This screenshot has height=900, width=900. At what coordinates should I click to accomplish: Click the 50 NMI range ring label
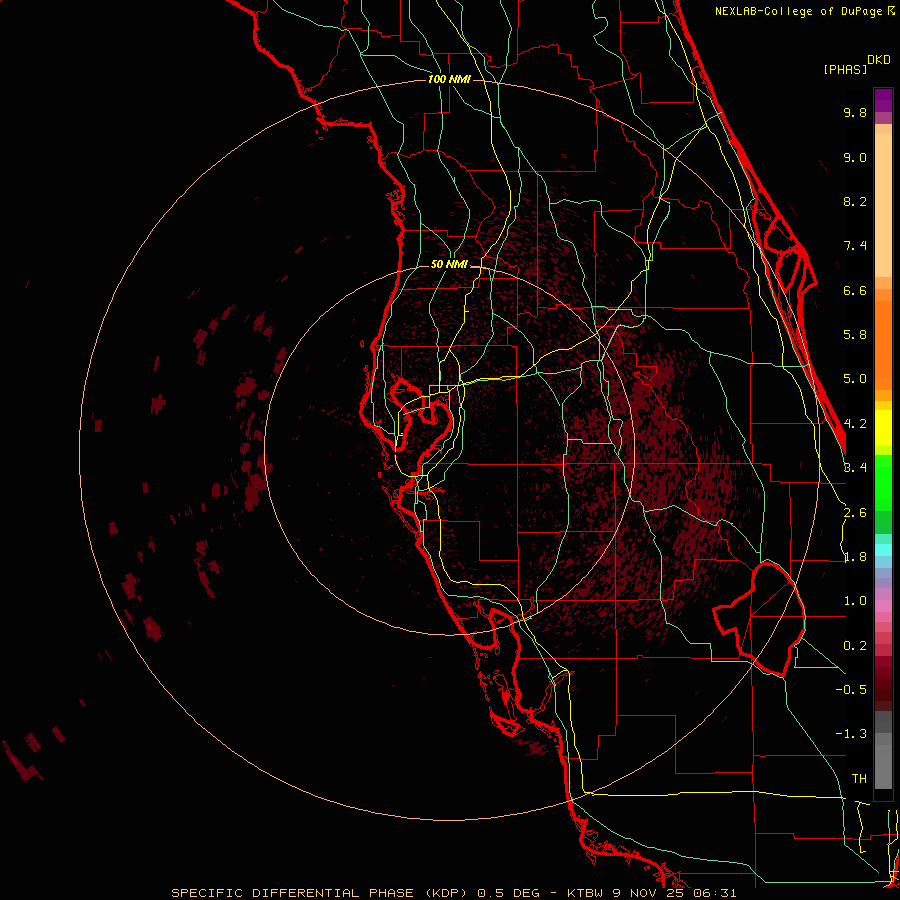click(449, 265)
